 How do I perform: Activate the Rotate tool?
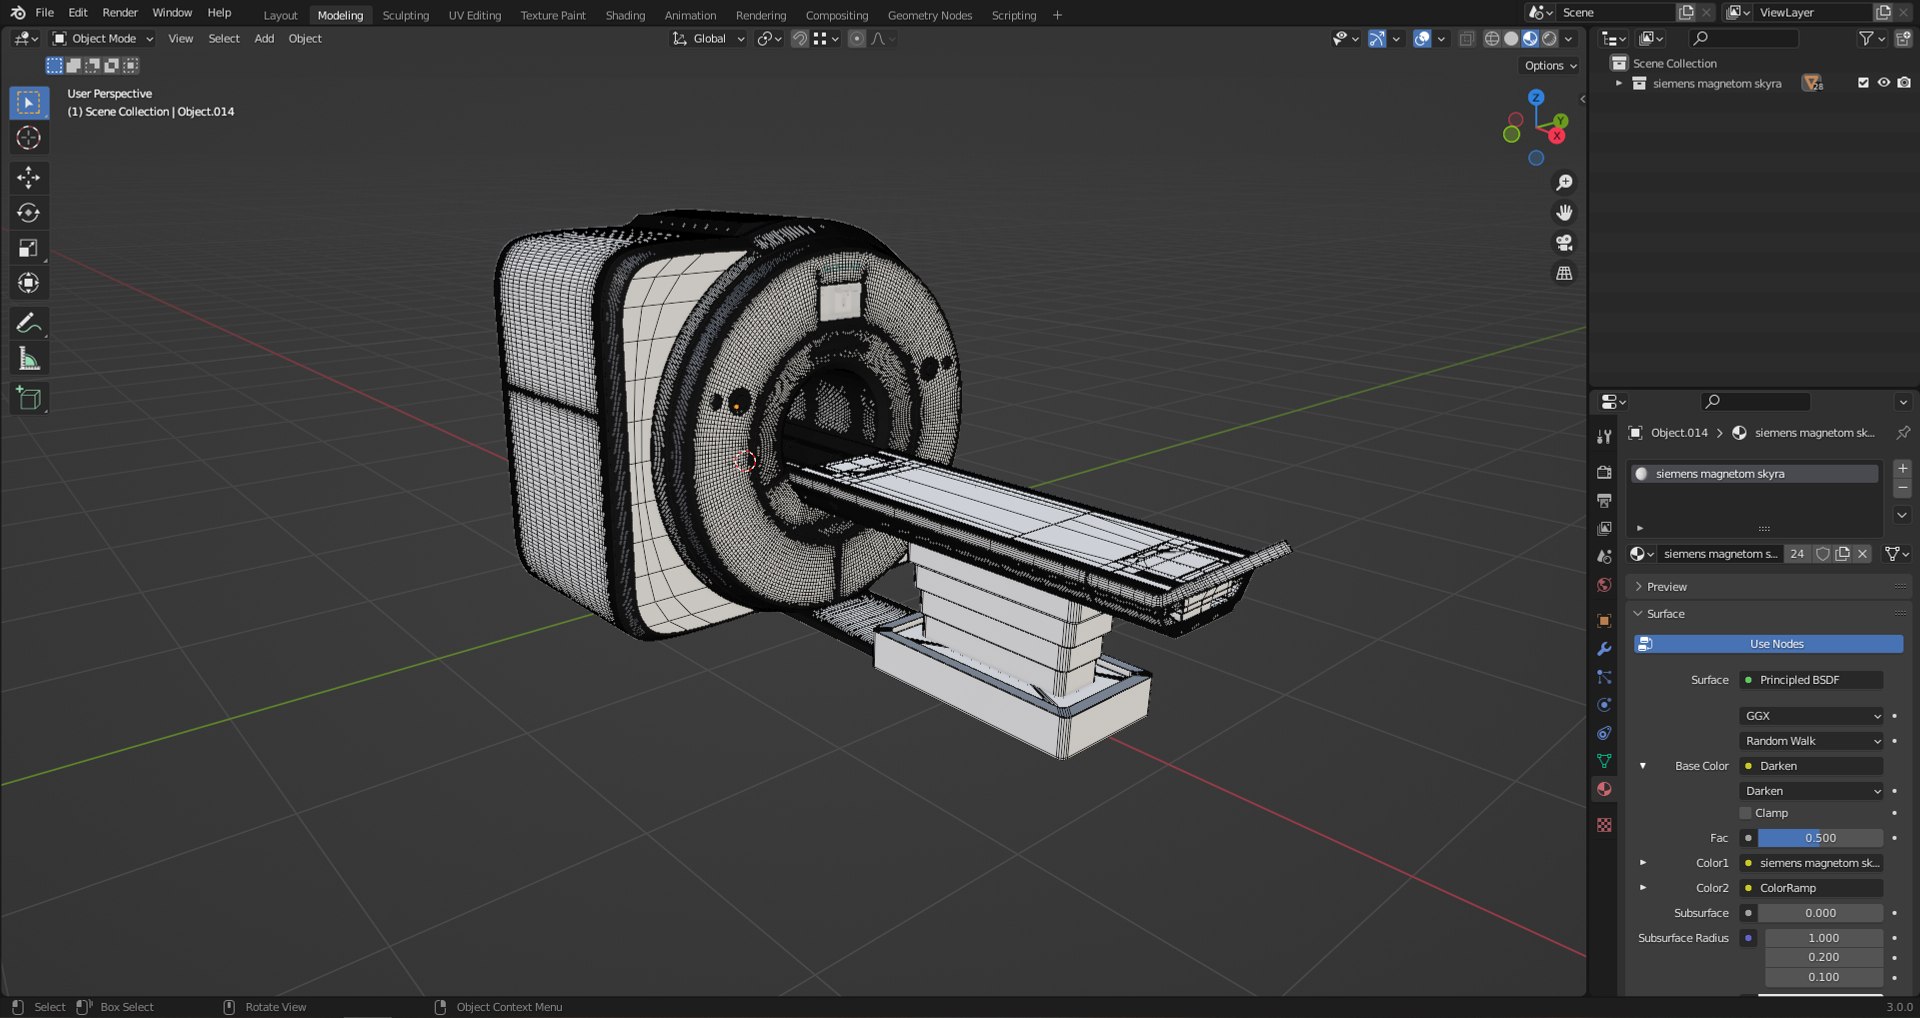[x=28, y=213]
